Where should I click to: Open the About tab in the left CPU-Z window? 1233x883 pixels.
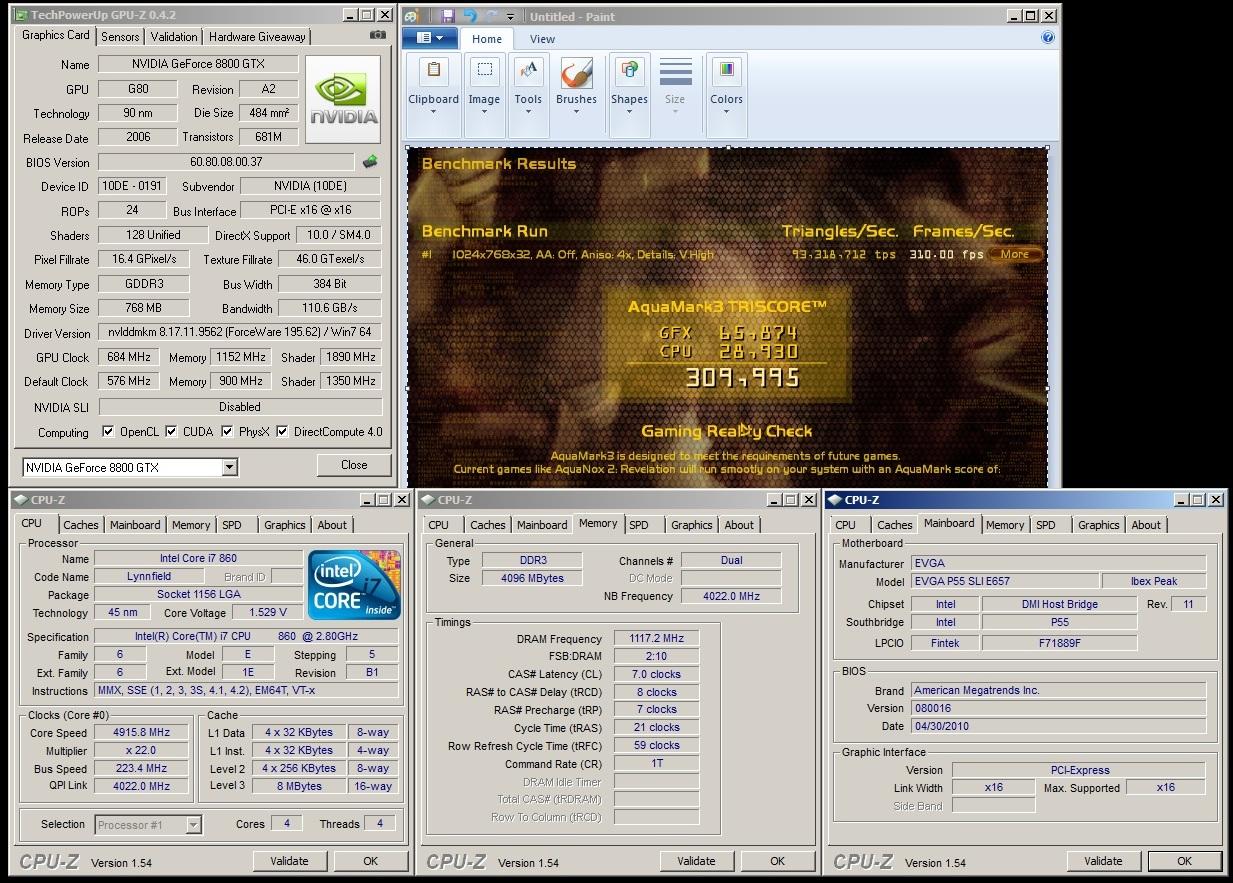[x=332, y=525]
